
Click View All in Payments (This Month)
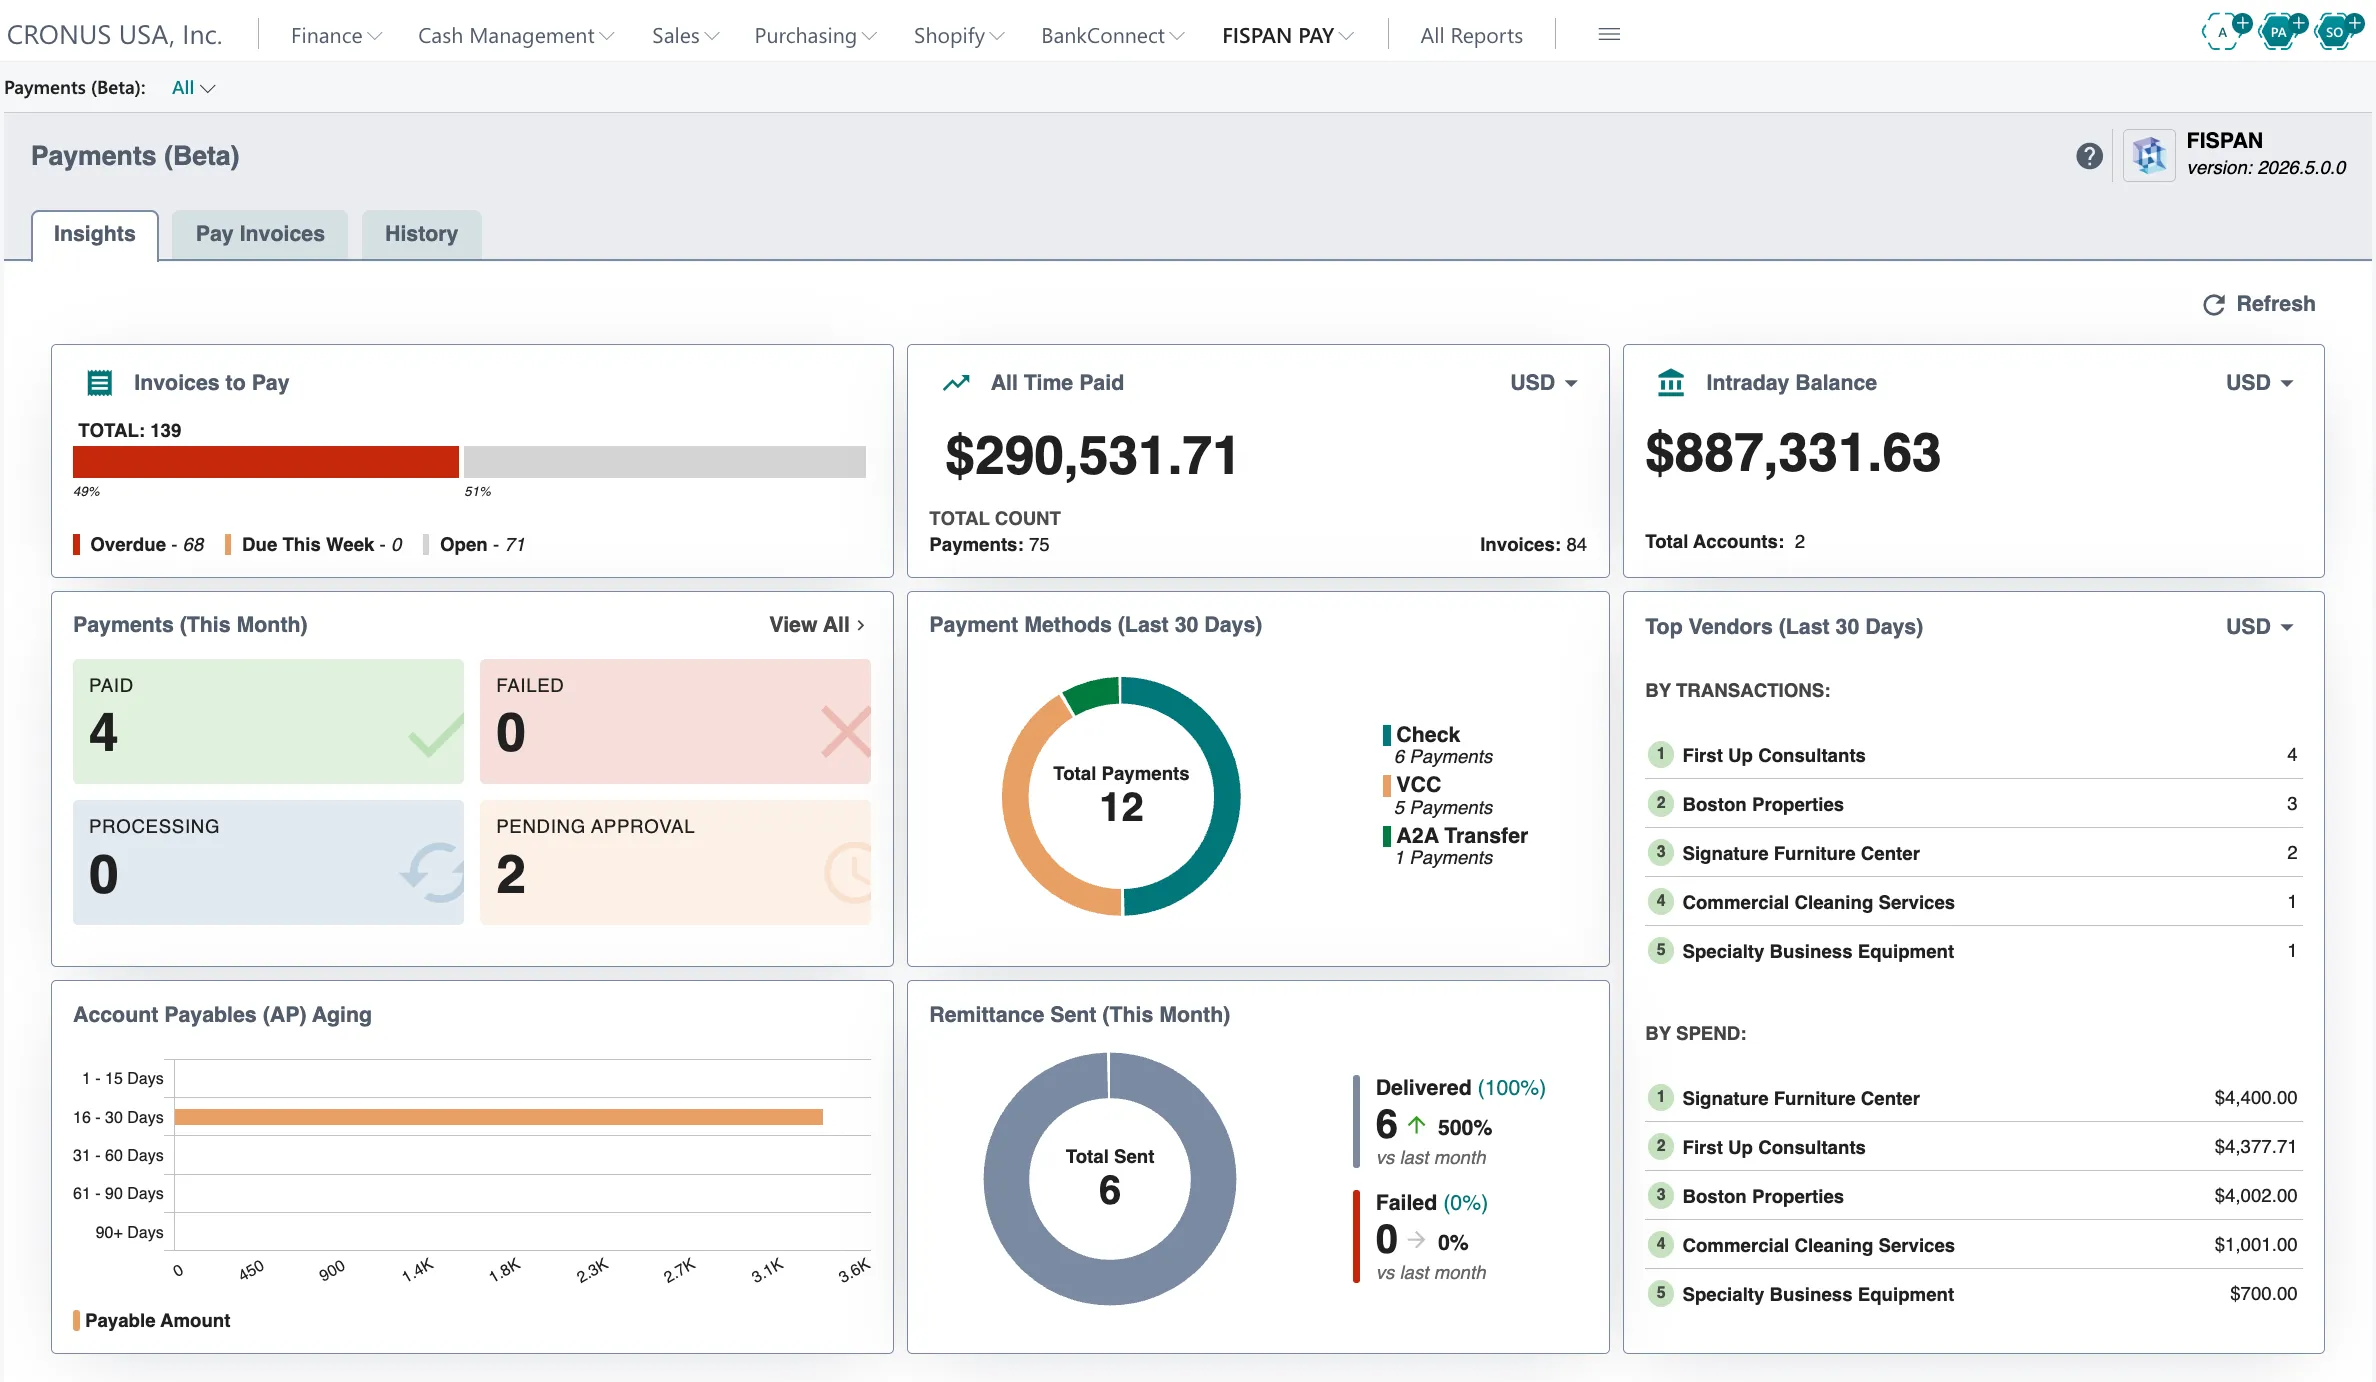click(x=817, y=625)
